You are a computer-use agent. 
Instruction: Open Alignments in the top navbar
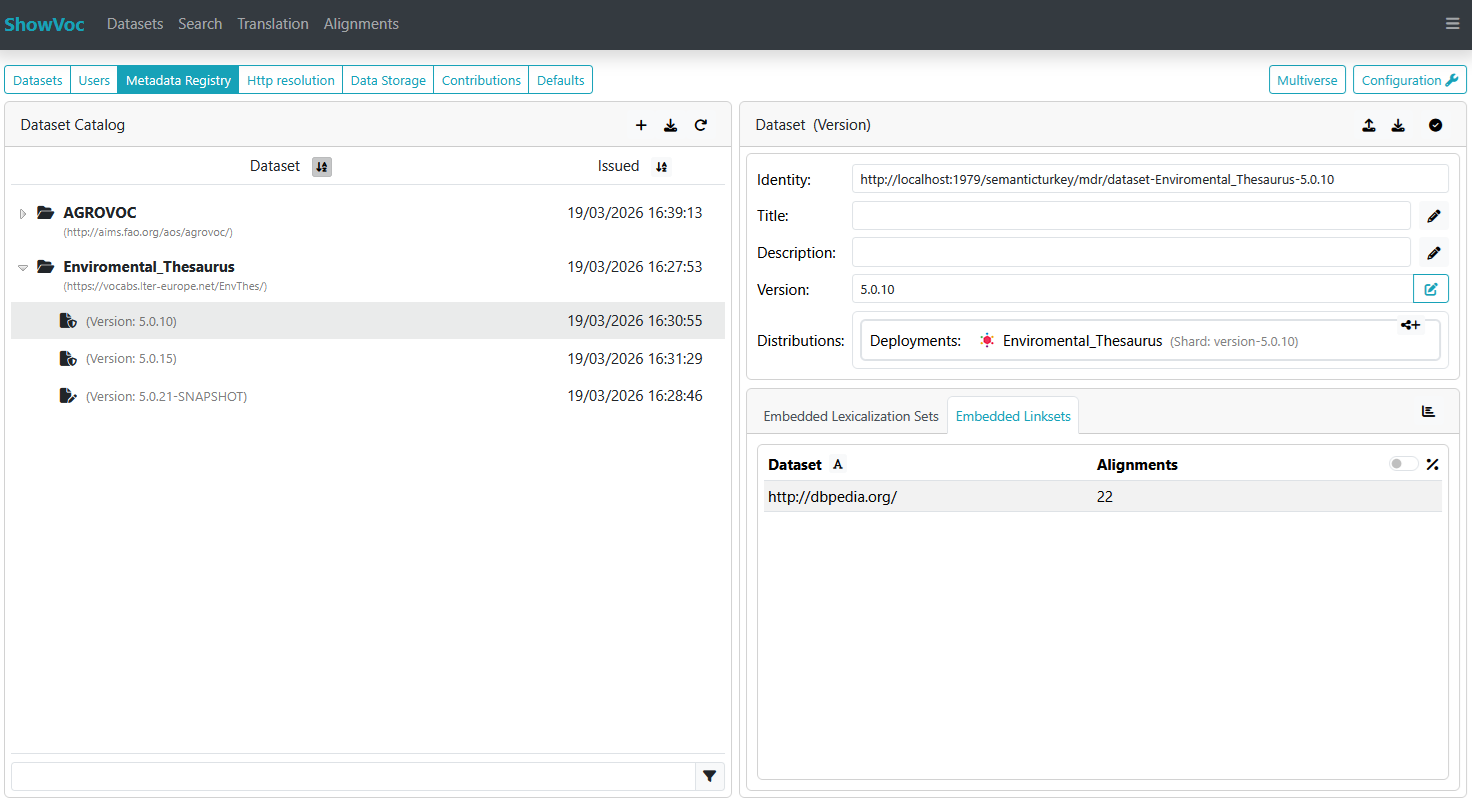[x=361, y=24]
